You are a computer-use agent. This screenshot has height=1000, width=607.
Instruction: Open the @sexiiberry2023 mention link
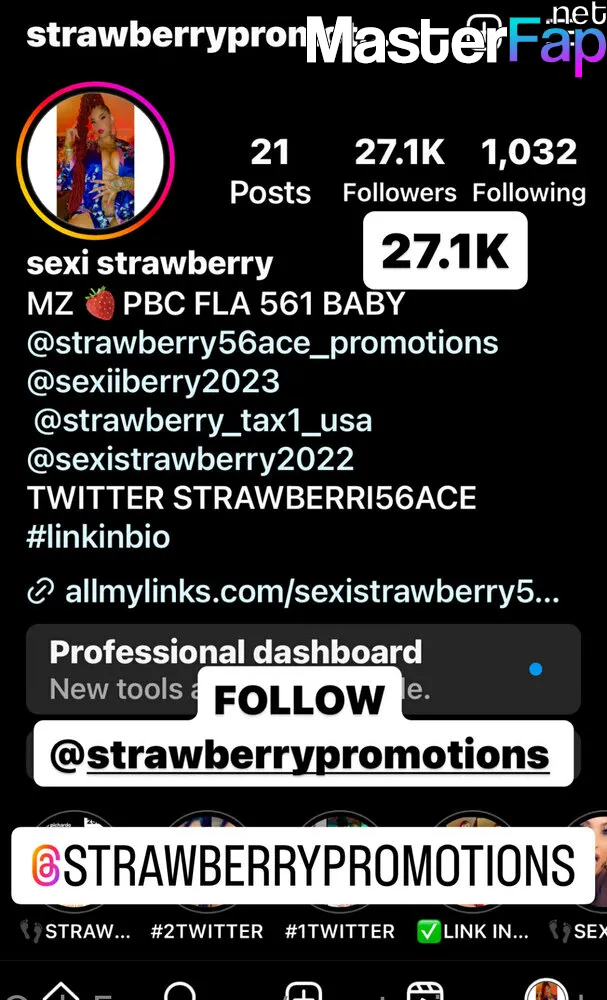click(153, 382)
